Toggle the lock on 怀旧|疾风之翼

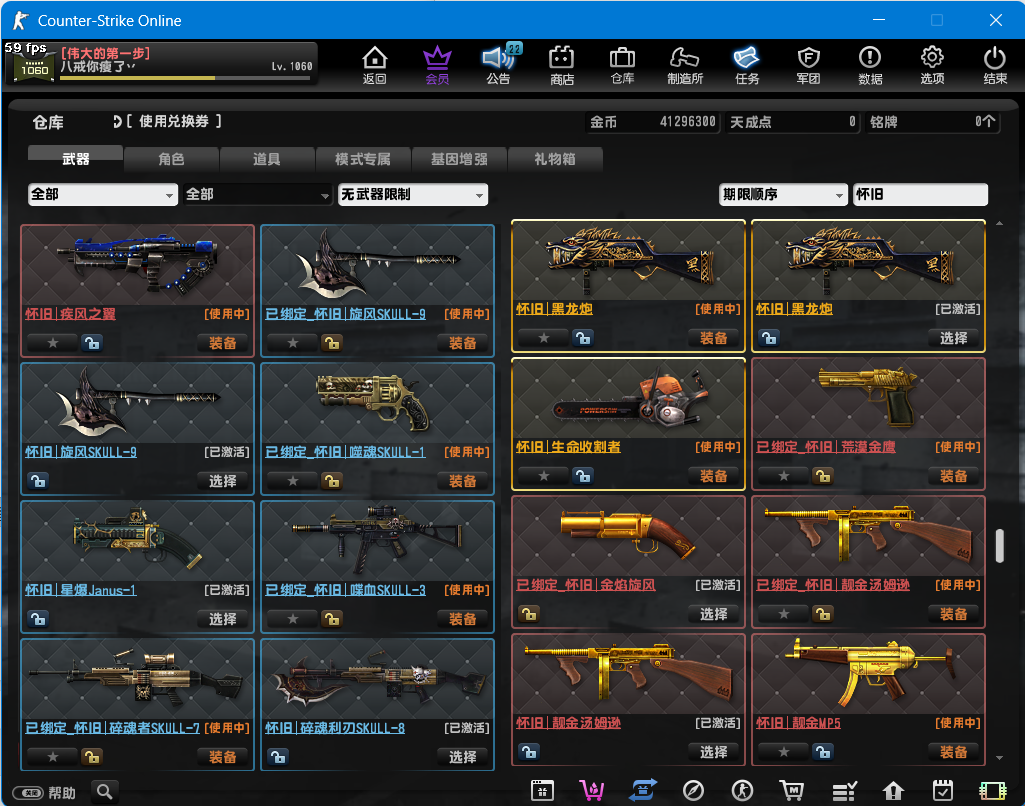[x=92, y=343]
